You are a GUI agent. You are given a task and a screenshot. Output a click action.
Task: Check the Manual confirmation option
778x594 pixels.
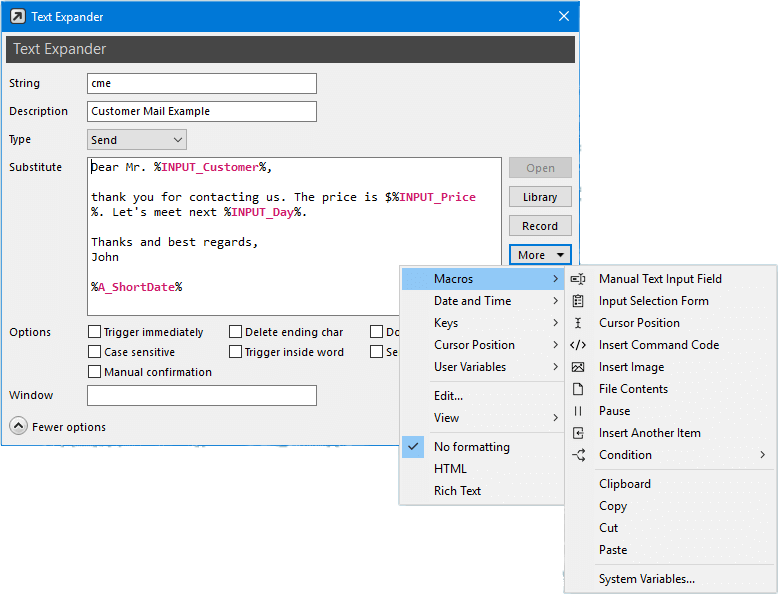(x=95, y=372)
